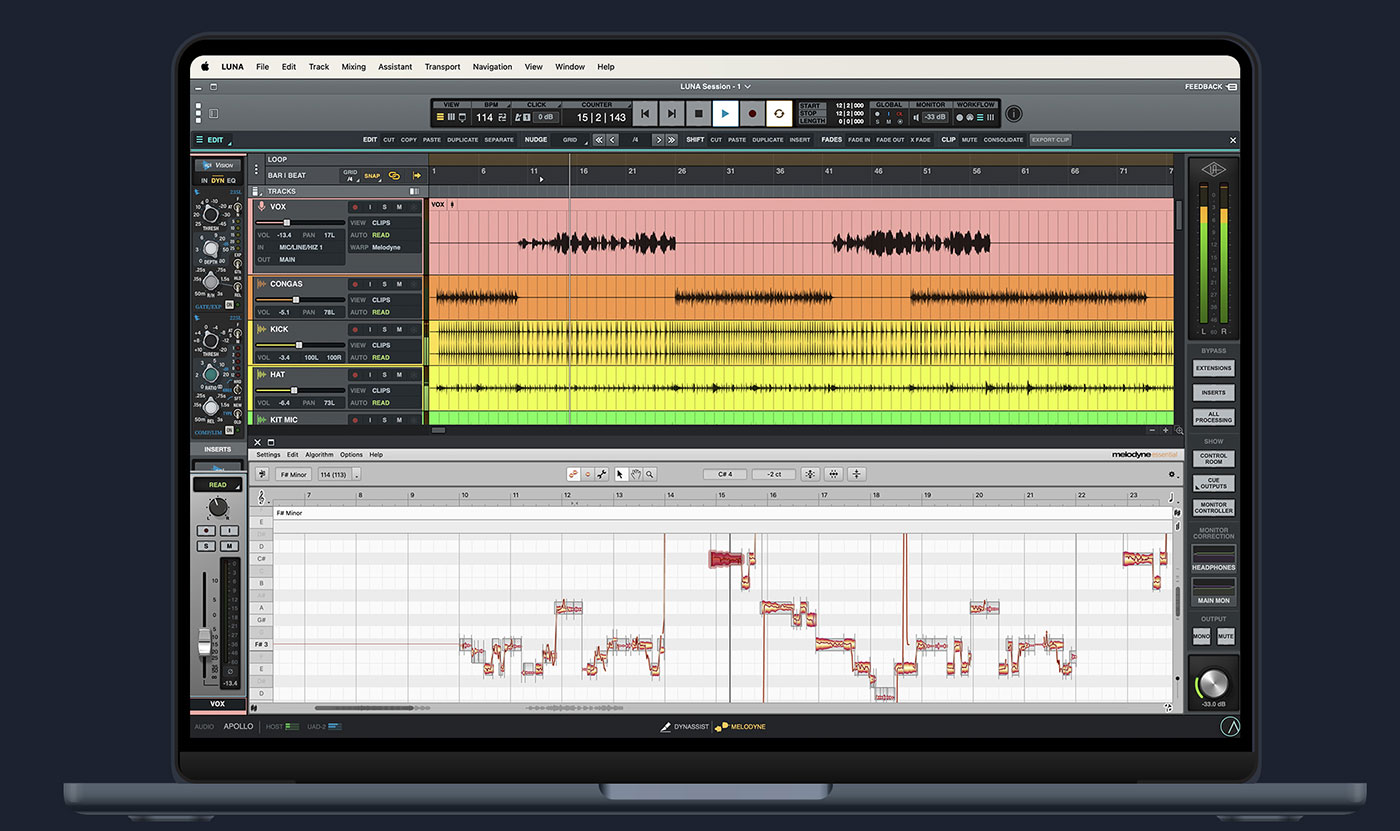Toggle the loop cycle button in transport
The height and width of the screenshot is (831, 1400).
(779, 114)
